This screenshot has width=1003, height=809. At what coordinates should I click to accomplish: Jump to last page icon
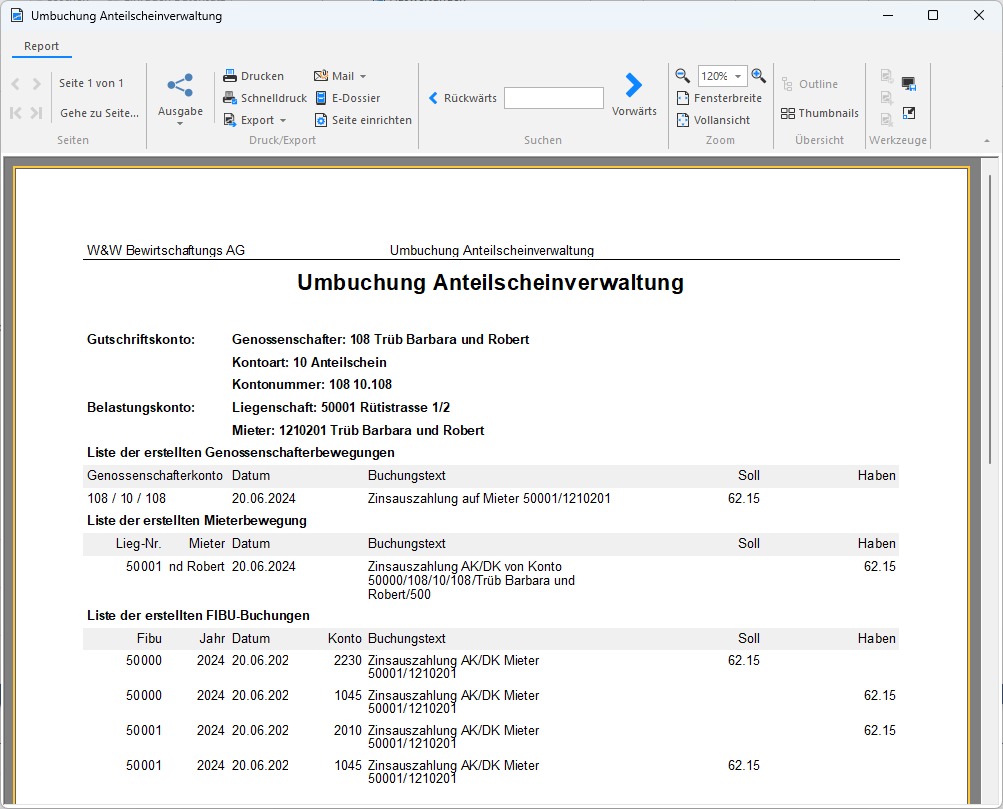(36, 113)
